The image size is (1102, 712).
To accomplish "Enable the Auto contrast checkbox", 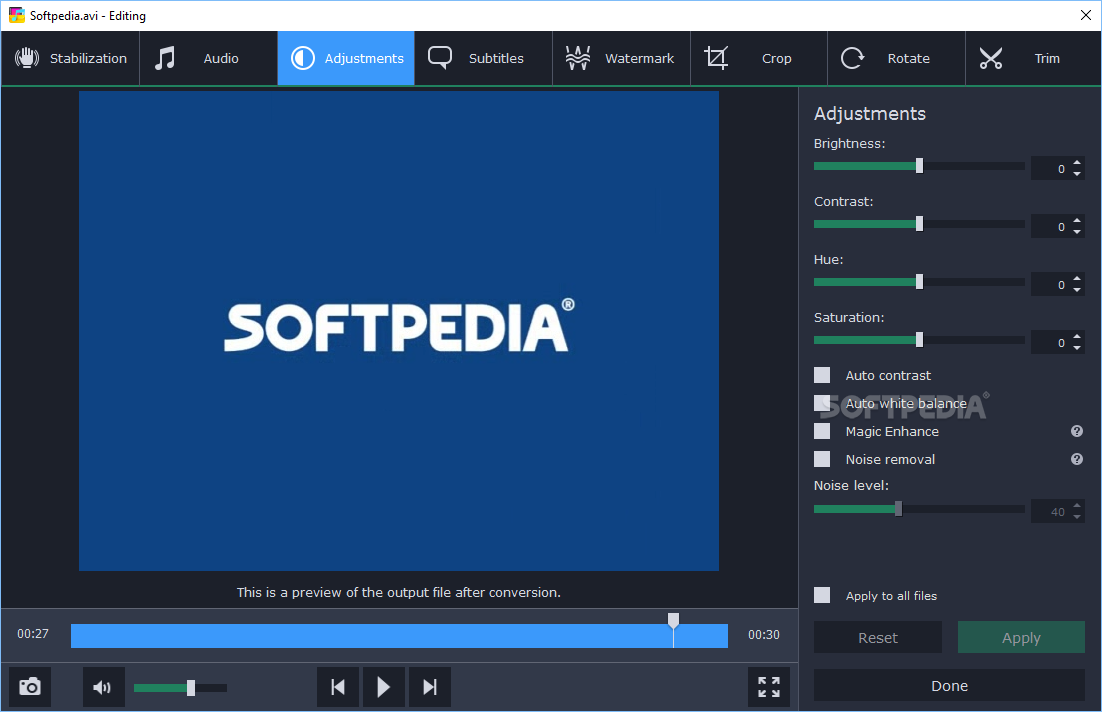I will pos(822,375).
